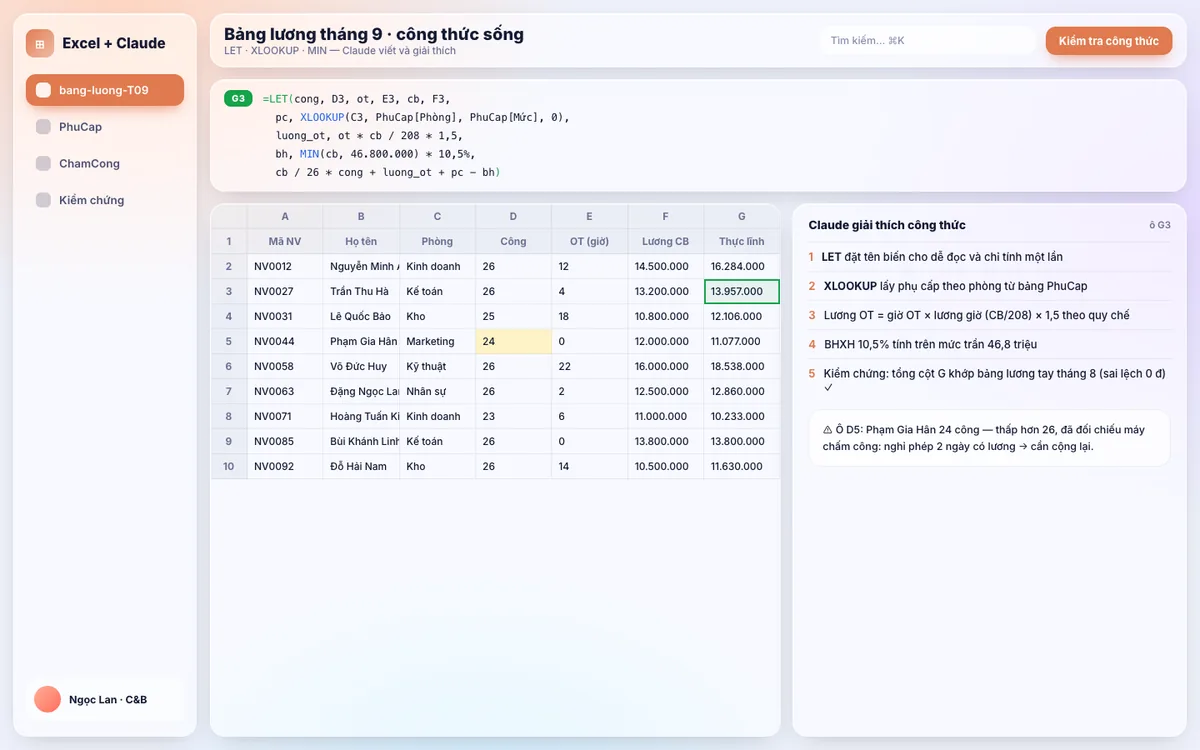Select column D header
Viewport: 1200px width, 750px height.
point(513,216)
